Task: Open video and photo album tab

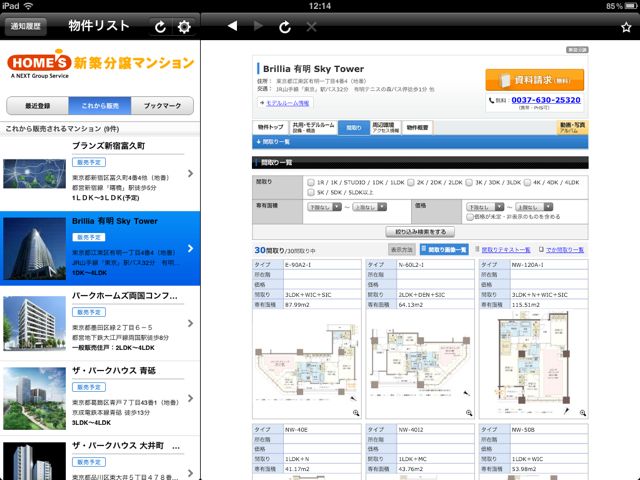Action: click(x=572, y=127)
